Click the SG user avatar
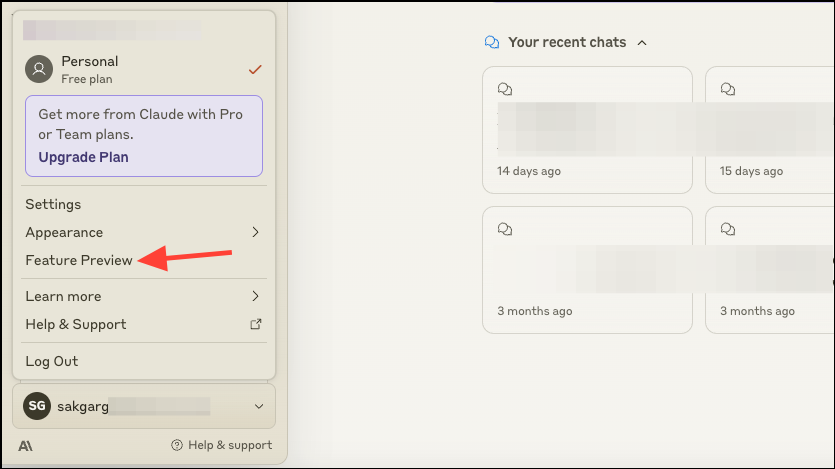Screen dimensions: 835x469 pos(37,406)
